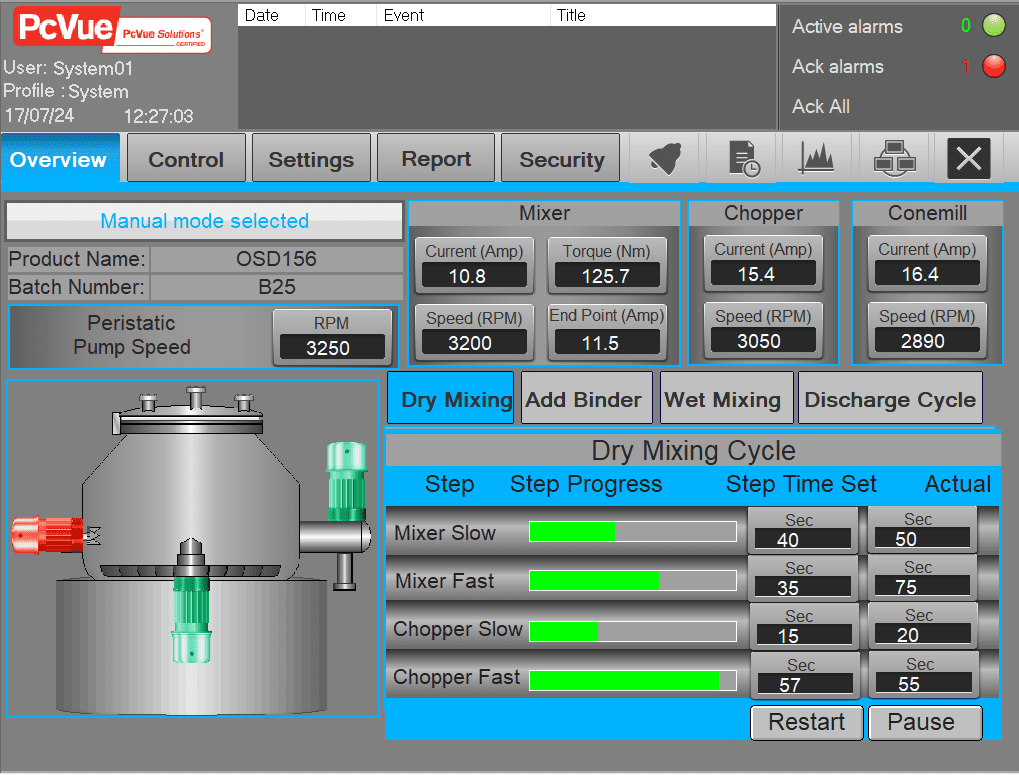Click the green Active alarms indicator
This screenshot has width=1019, height=775.
[993, 27]
